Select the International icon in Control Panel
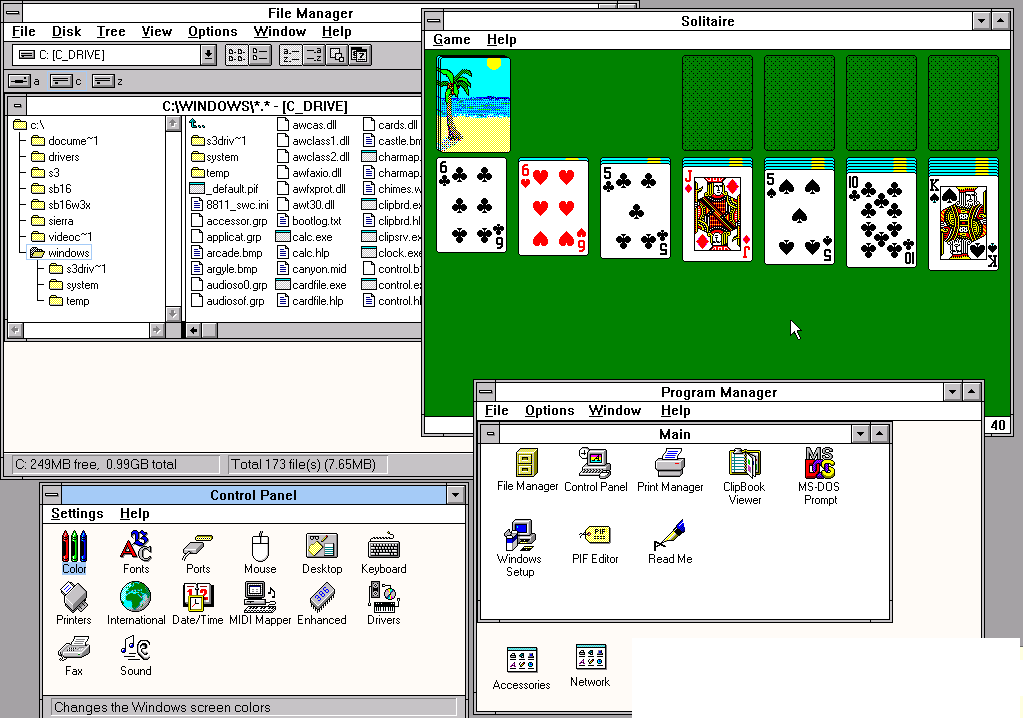This screenshot has width=1023, height=718. (x=136, y=604)
